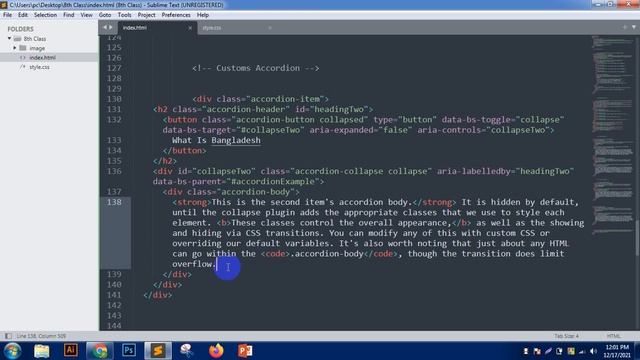Click the Customs Accordion comment line
The width and height of the screenshot is (640, 360).
256,68
